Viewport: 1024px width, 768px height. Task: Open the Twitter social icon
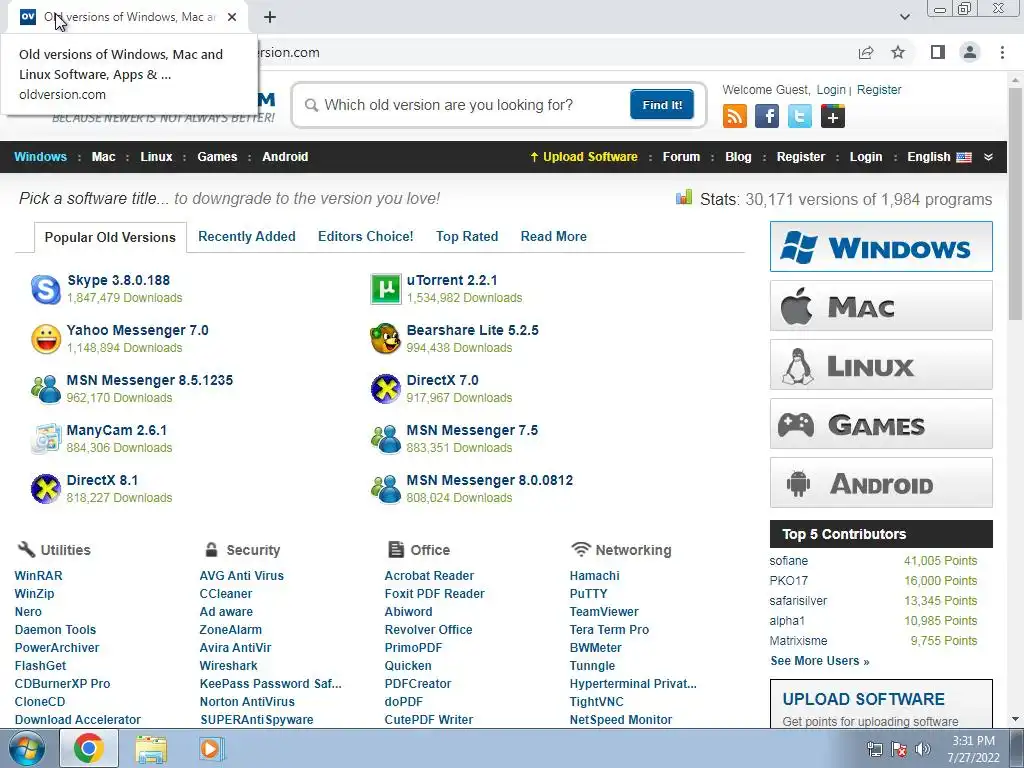pos(800,117)
